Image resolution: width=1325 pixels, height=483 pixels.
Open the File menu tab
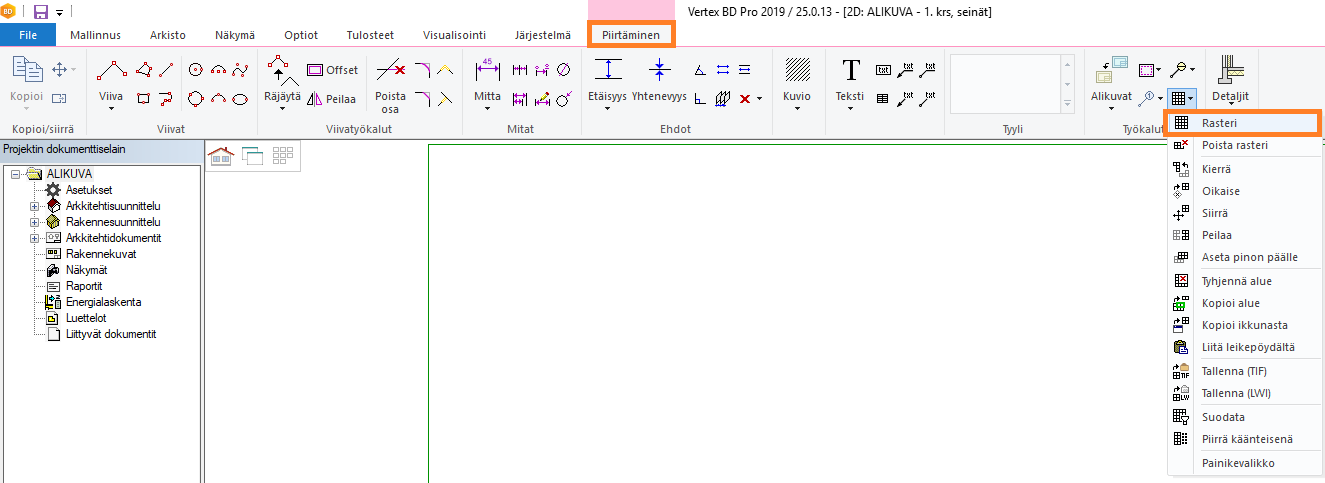28,35
